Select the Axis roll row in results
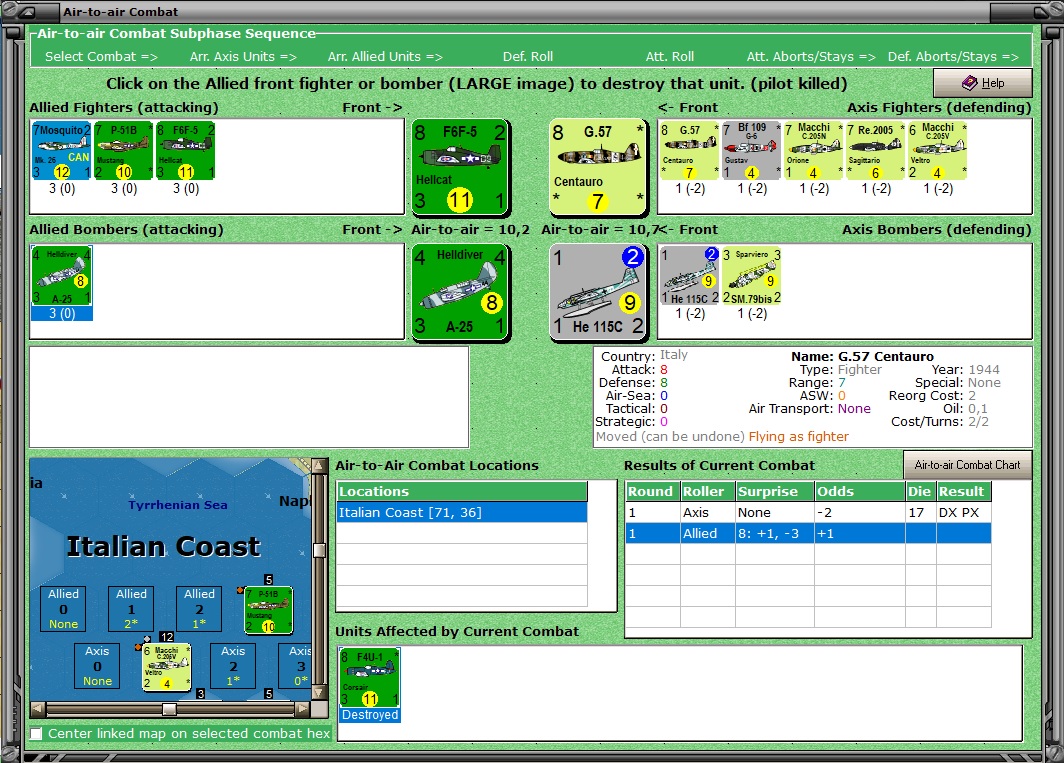The width and height of the screenshot is (1064, 763). 808,513
